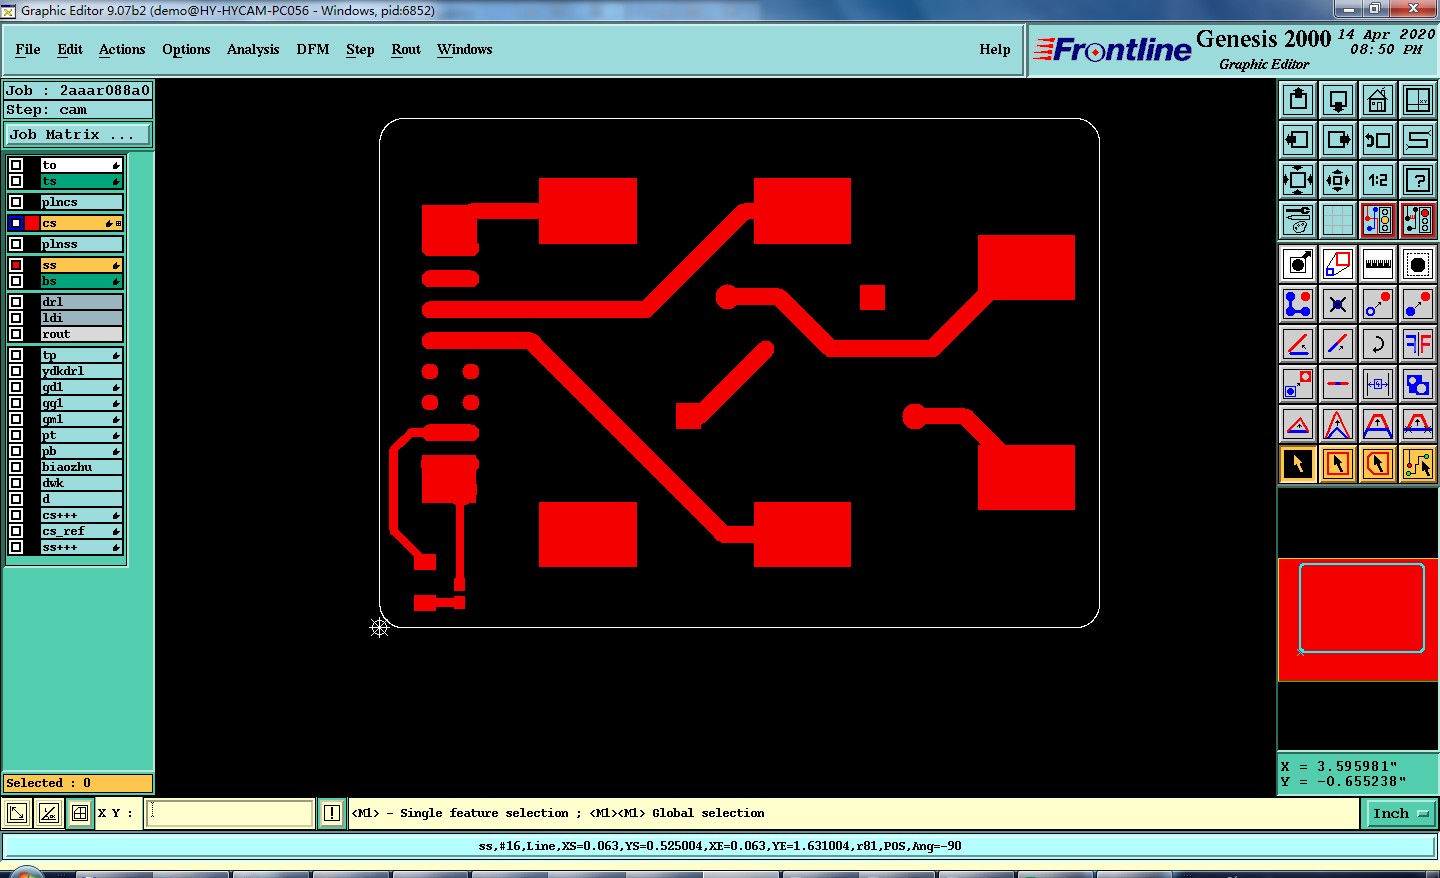Toggle display checkbox for layer gml

click(x=16, y=419)
